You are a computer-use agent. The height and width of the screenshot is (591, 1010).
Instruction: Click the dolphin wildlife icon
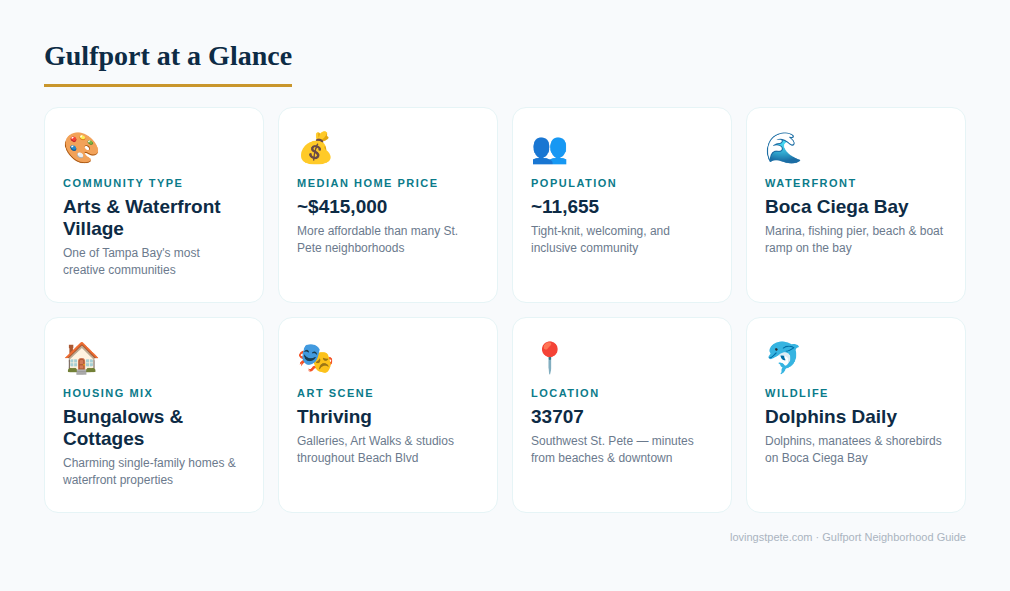click(x=783, y=357)
